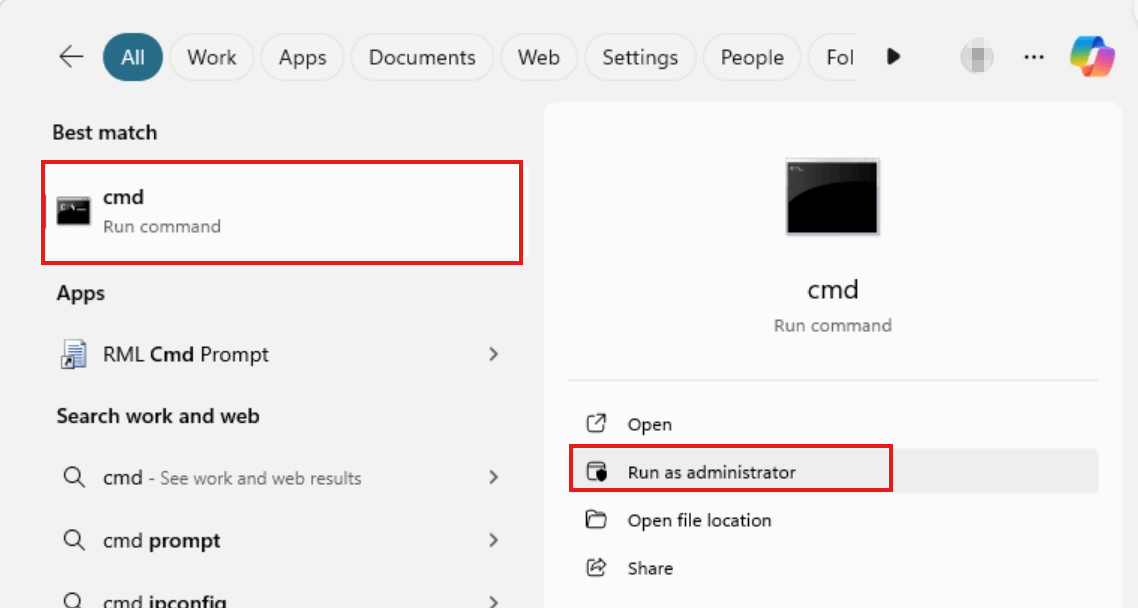Select the cmd Best match result
This screenshot has height=608, width=1138.
pyautogui.click(x=282, y=212)
